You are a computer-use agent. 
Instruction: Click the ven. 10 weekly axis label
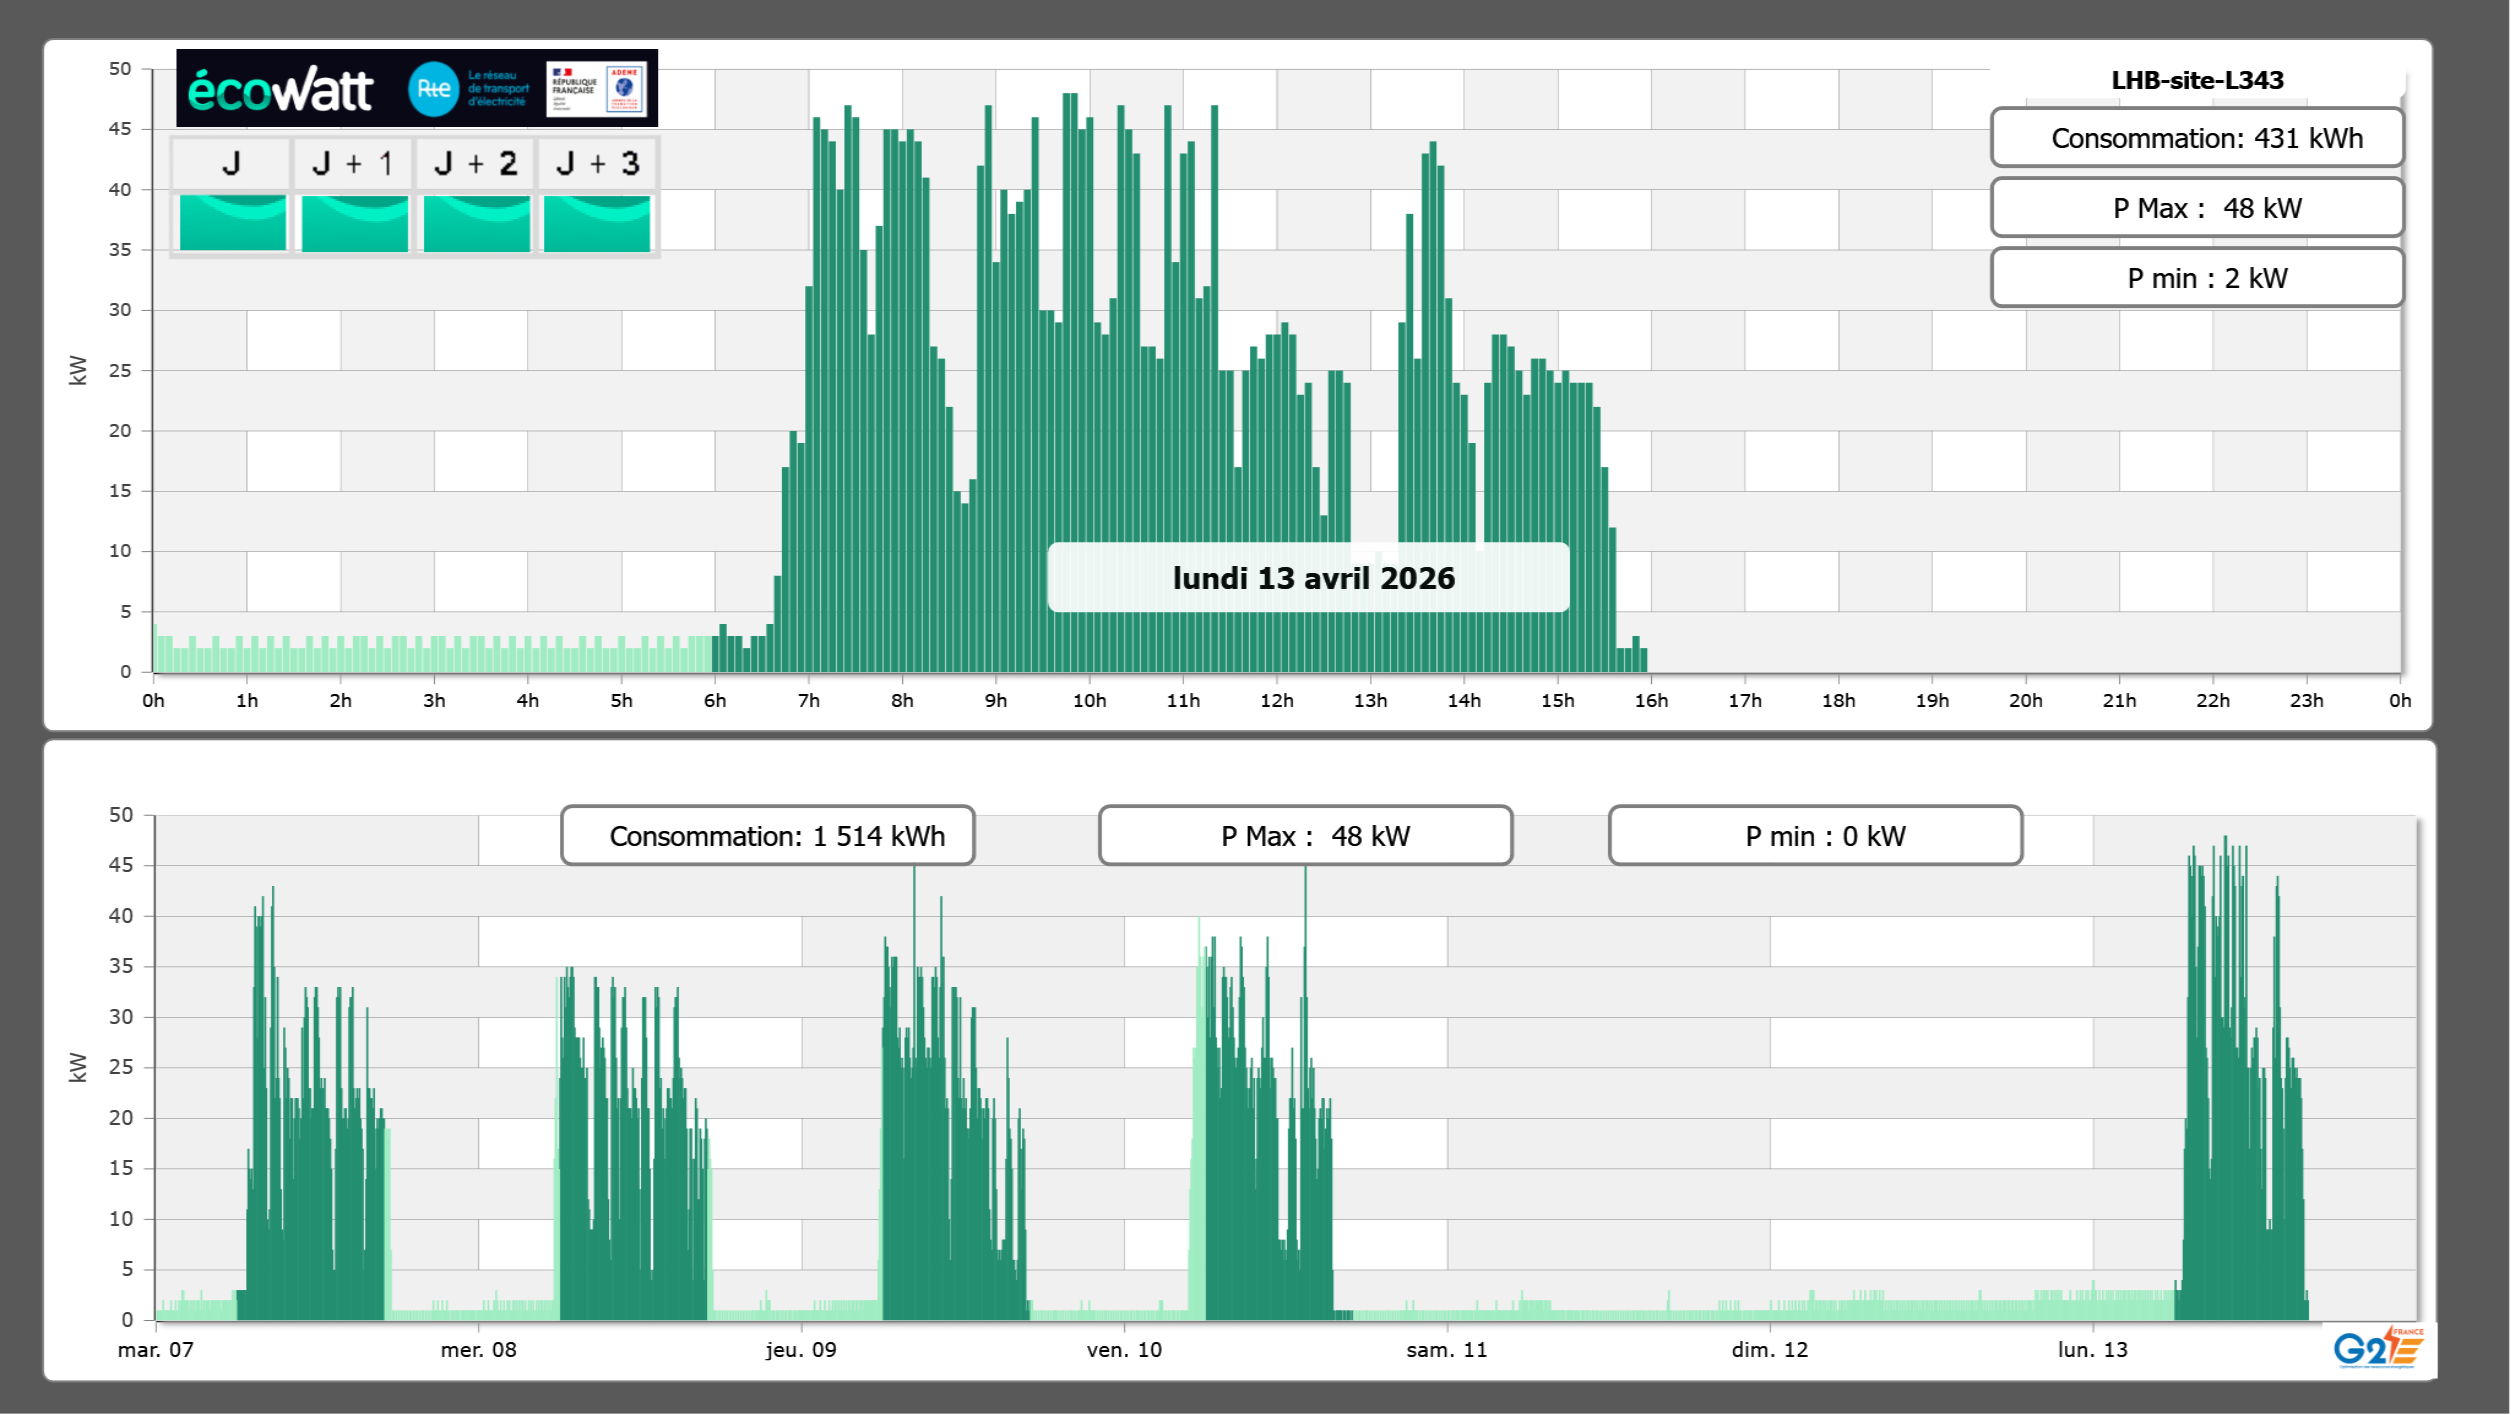(1124, 1350)
